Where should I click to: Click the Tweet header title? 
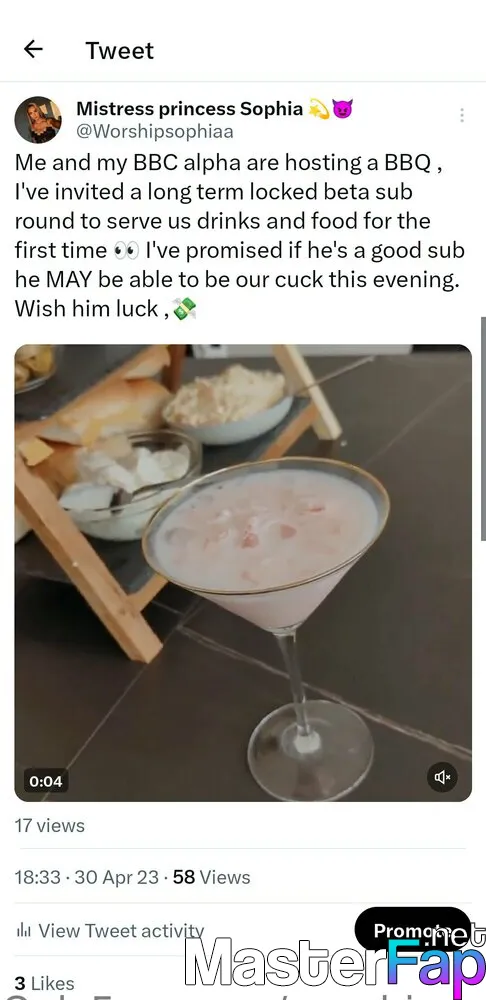click(120, 50)
